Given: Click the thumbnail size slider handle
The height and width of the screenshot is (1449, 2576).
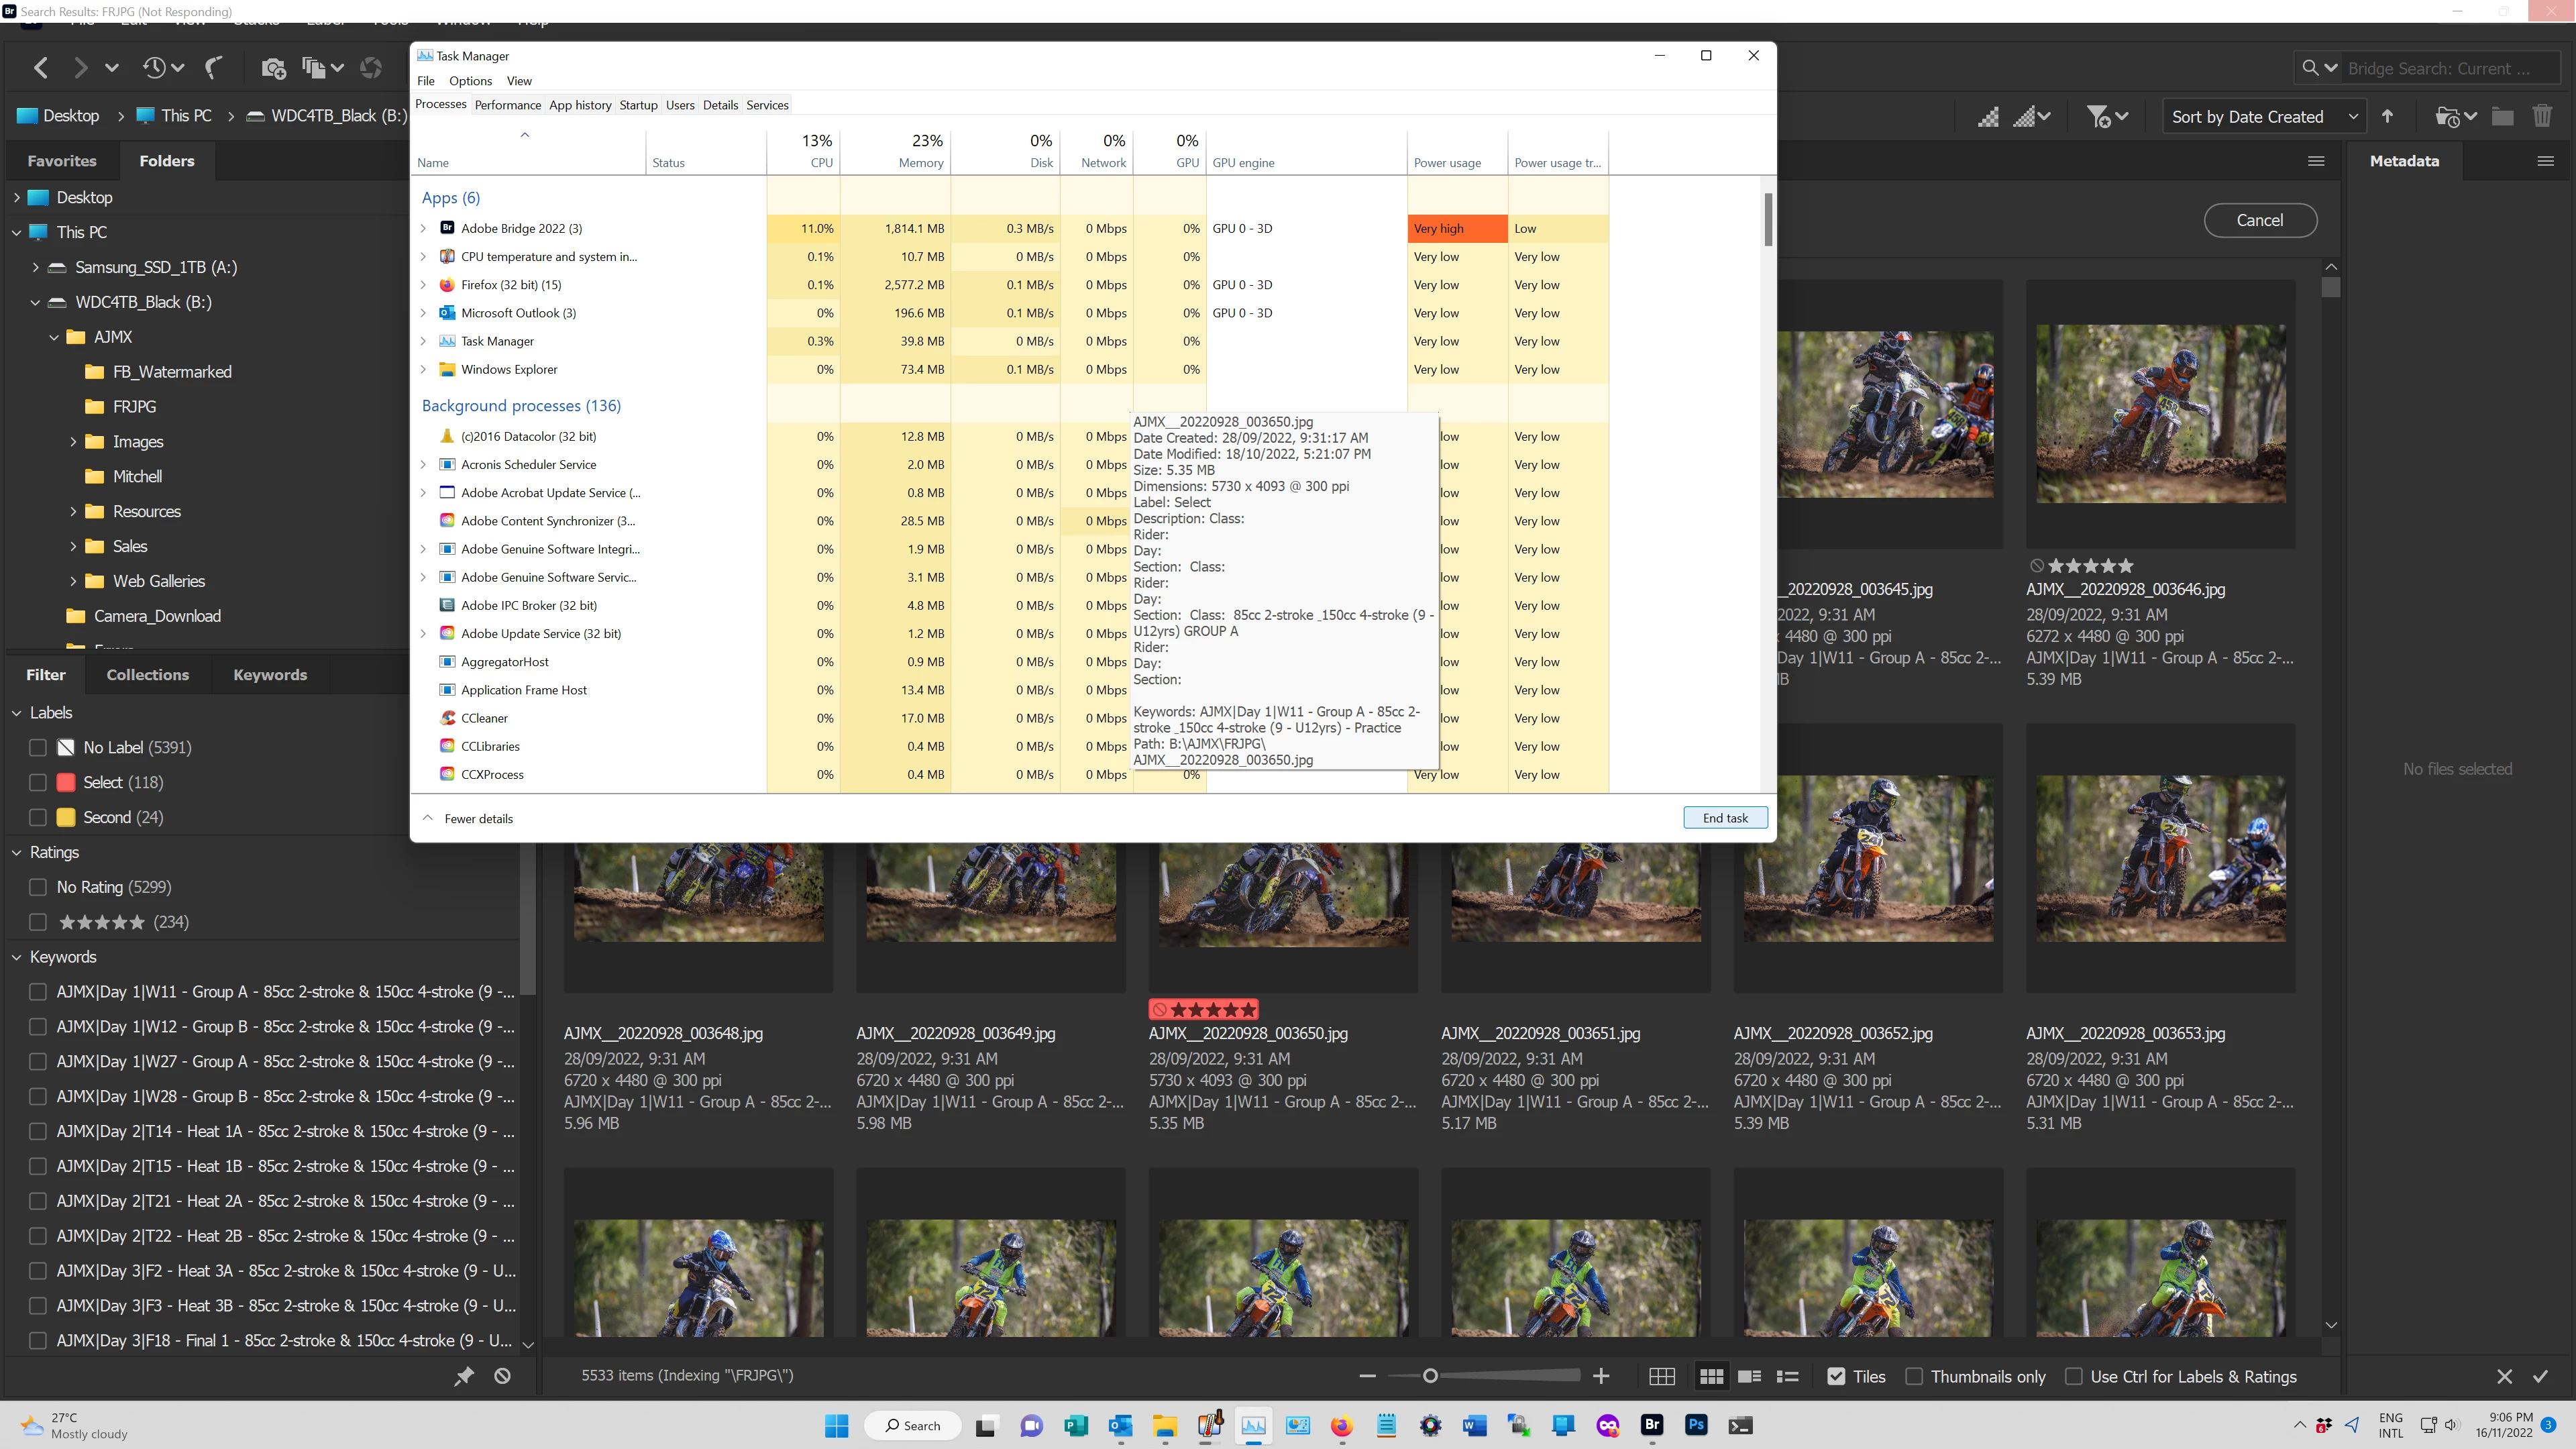Looking at the screenshot, I should [x=1430, y=1376].
